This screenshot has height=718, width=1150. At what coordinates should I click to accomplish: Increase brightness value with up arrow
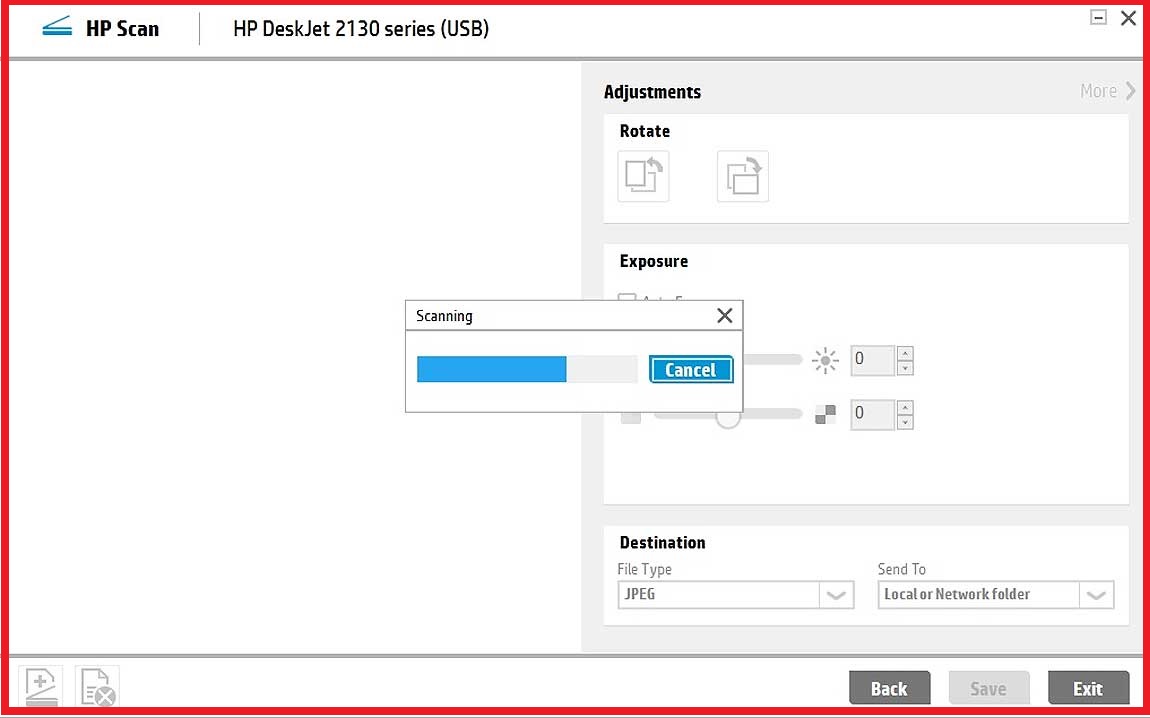905,353
